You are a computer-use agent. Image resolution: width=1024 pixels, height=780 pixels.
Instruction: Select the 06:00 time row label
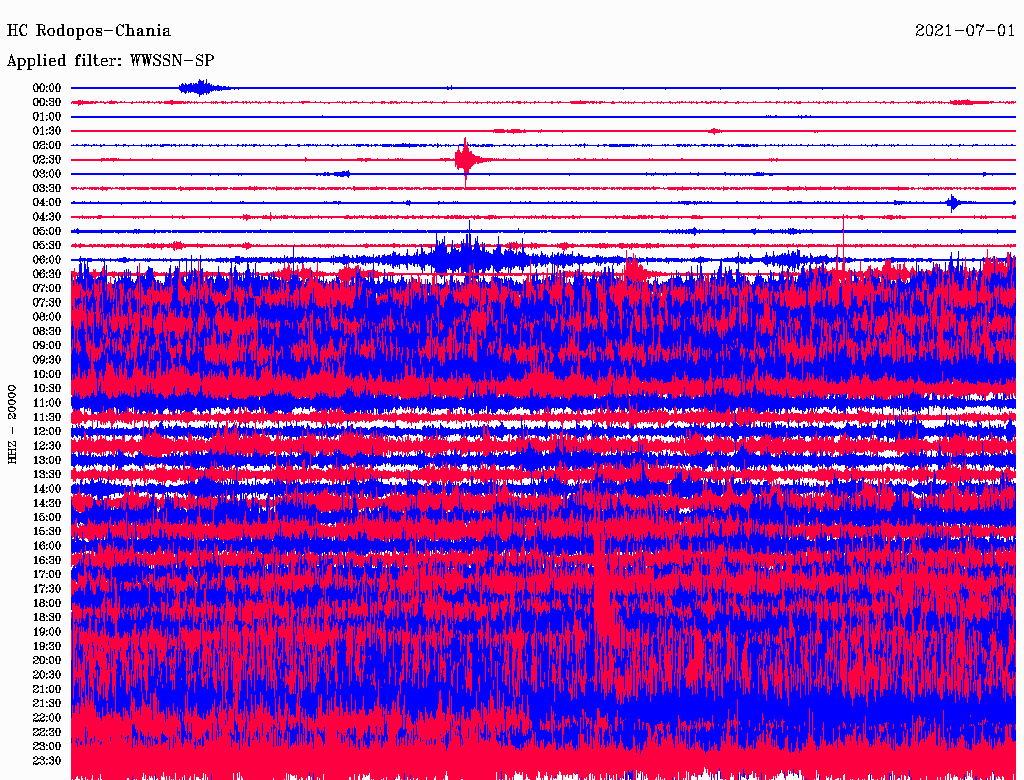47,260
